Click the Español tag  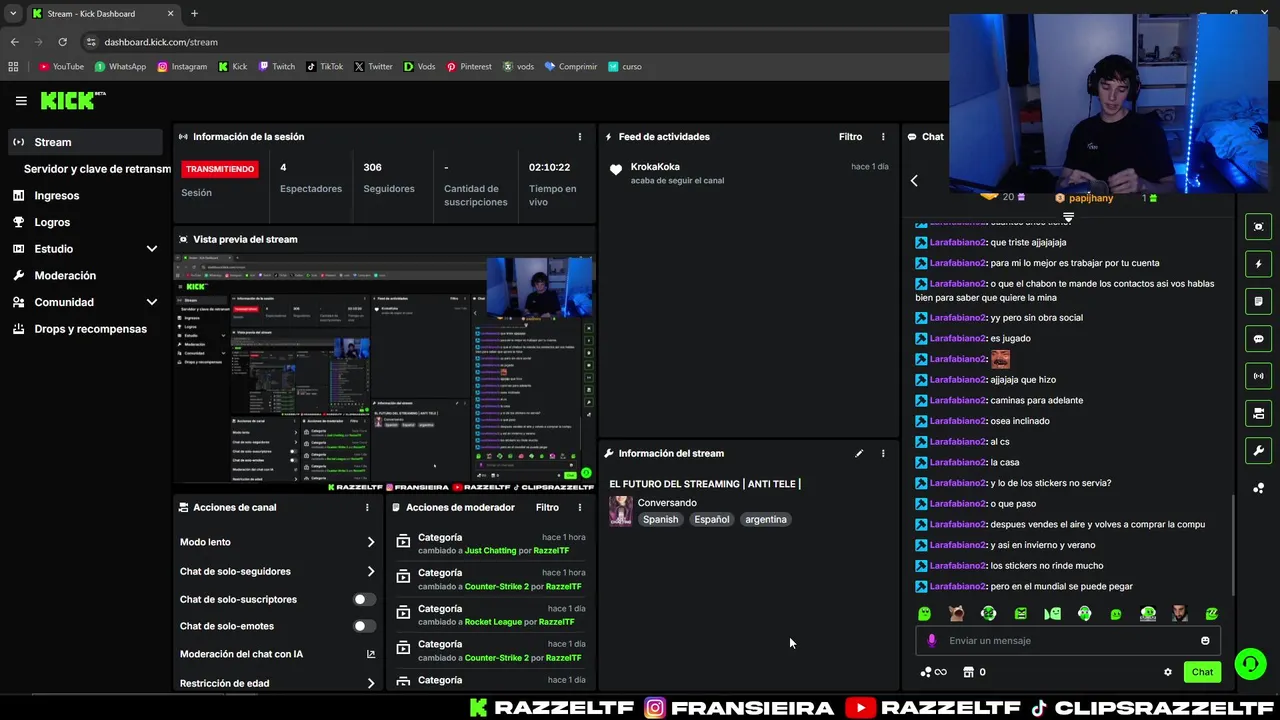pos(712,520)
